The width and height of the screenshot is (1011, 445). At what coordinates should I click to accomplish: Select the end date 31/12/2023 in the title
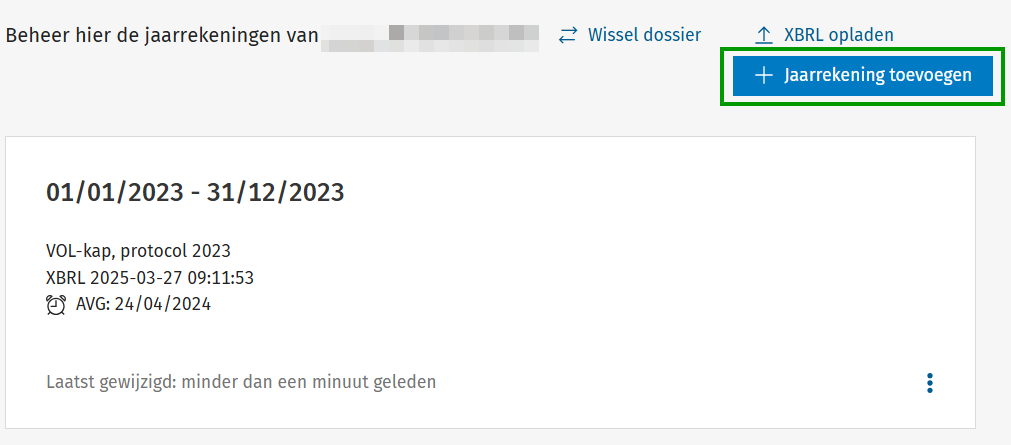(275, 193)
